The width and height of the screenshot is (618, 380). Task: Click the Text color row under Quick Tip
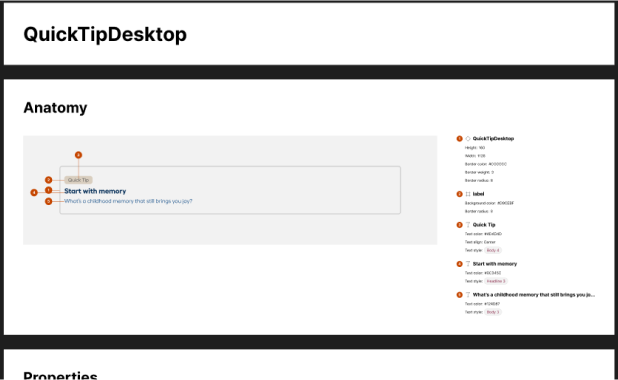click(x=483, y=234)
